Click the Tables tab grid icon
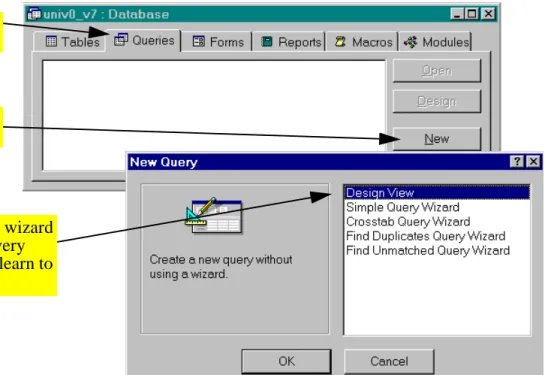Viewport: 545px width, 375px height. pos(51,42)
